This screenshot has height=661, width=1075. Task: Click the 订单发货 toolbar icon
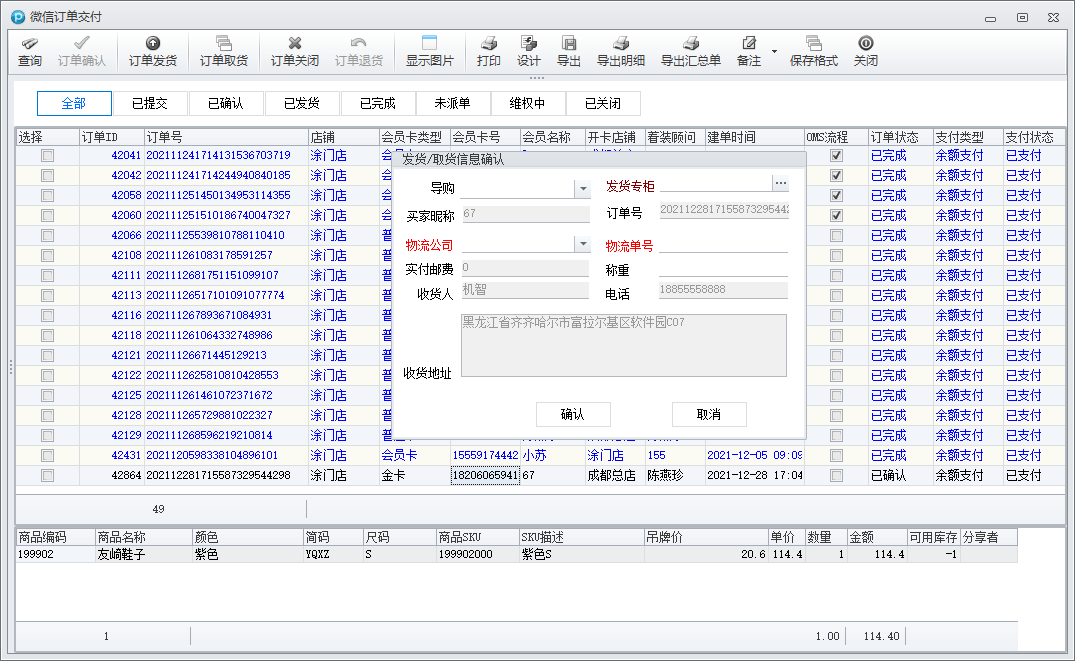[152, 44]
